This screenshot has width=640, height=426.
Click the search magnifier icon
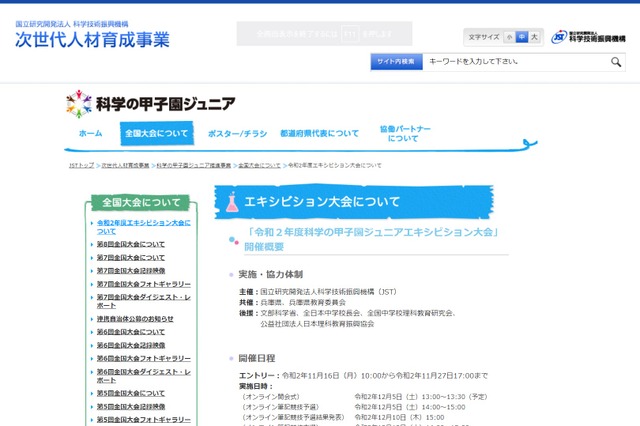tap(616, 62)
